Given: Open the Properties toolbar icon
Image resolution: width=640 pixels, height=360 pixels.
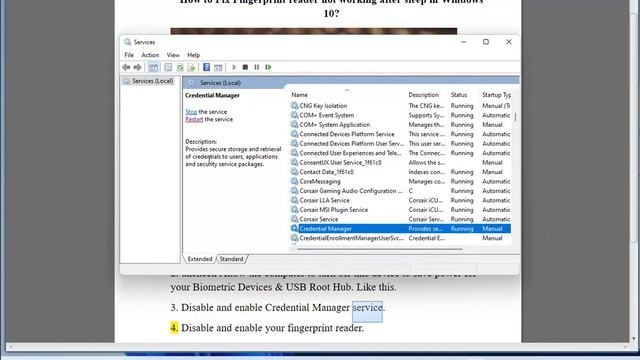Looking at the screenshot, I should coord(168,67).
